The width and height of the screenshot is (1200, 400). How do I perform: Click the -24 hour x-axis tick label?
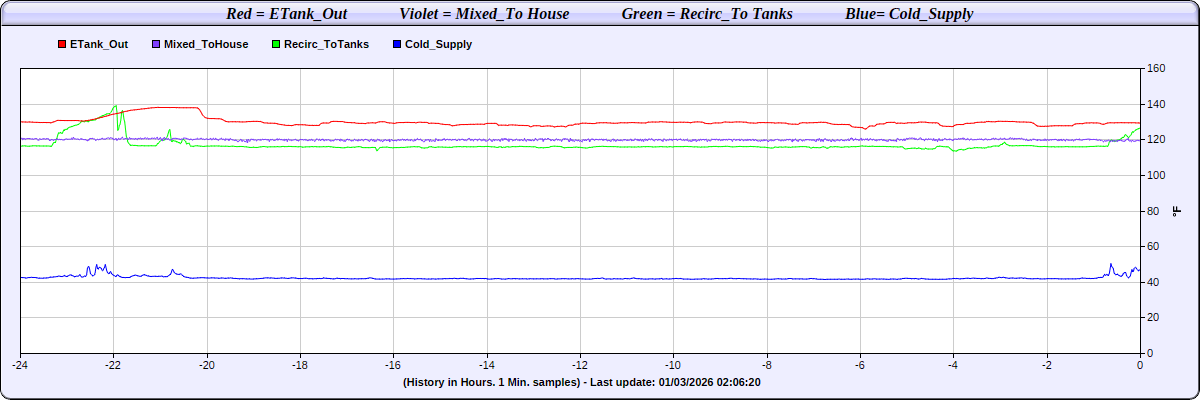20,365
